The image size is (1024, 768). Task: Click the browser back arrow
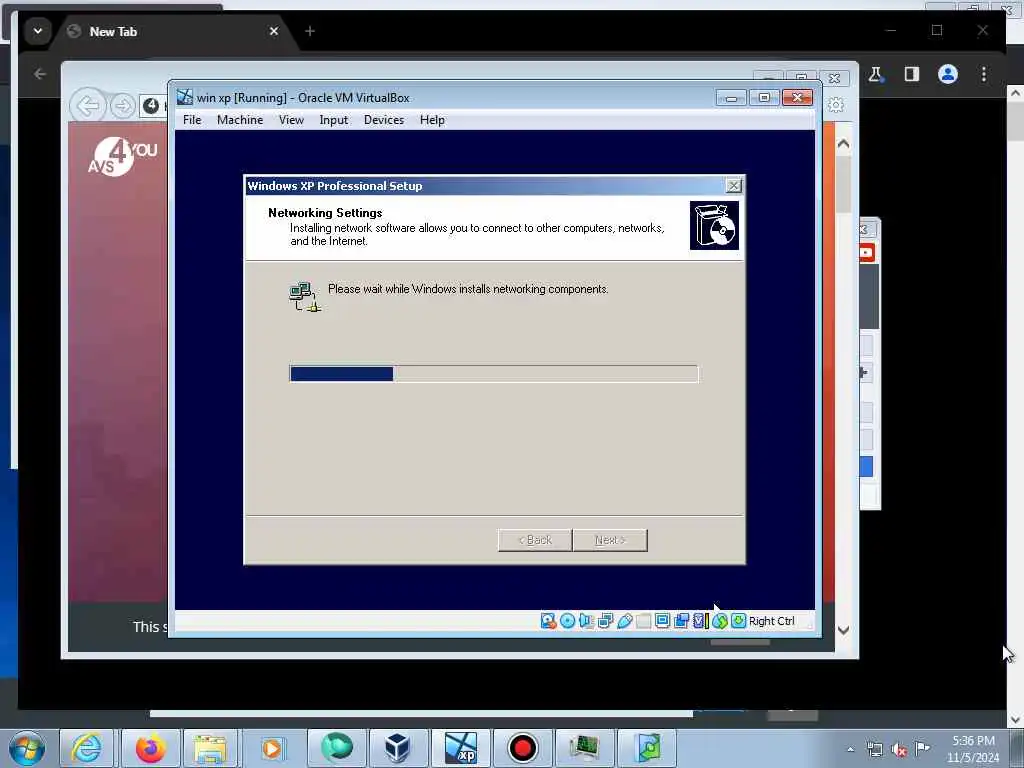(x=40, y=74)
